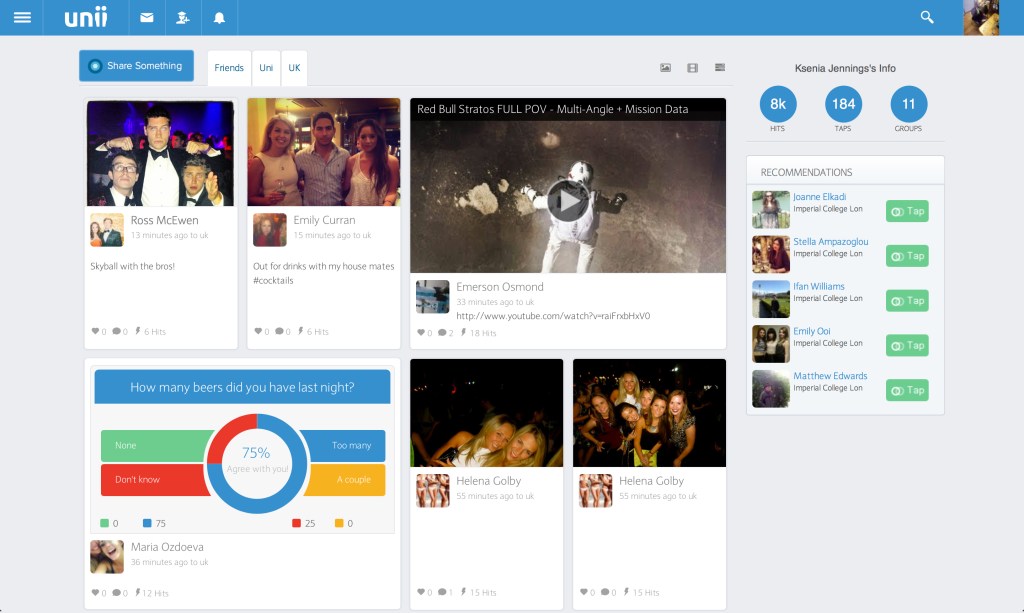
Task: Filter feed by text posts icon
Action: 720,67
